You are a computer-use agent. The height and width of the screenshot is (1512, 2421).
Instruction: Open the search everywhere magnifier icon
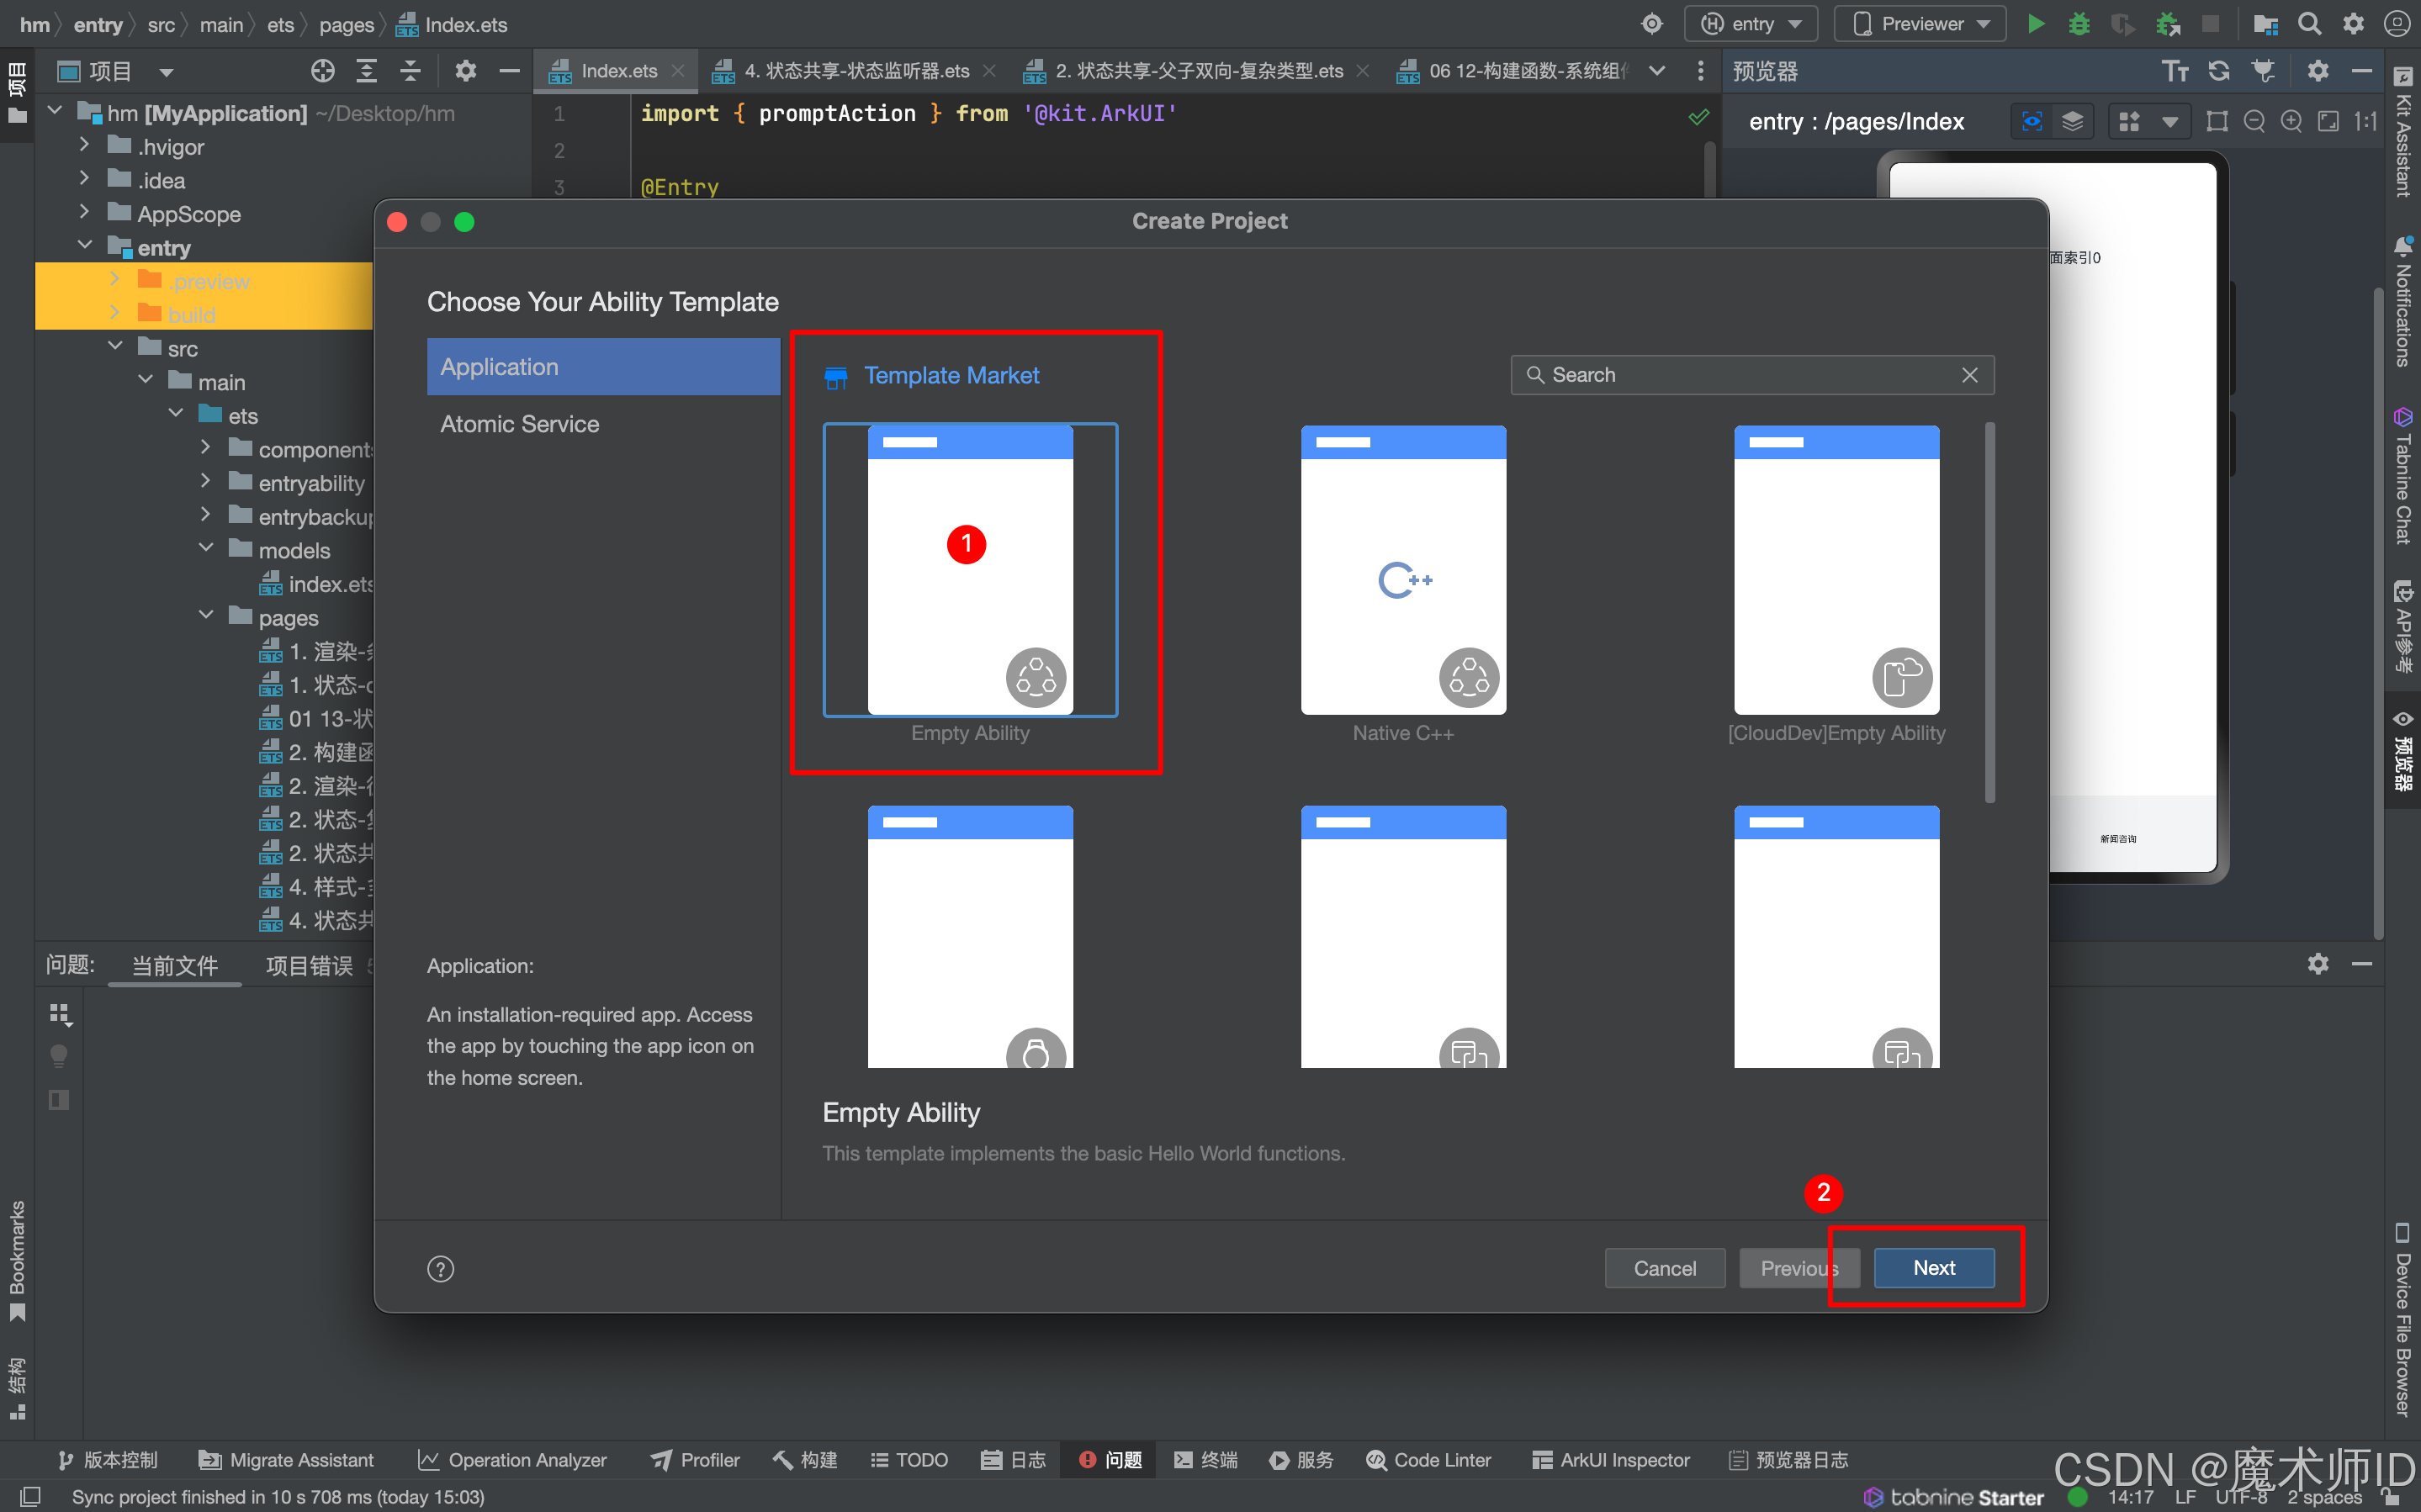[x=2309, y=24]
